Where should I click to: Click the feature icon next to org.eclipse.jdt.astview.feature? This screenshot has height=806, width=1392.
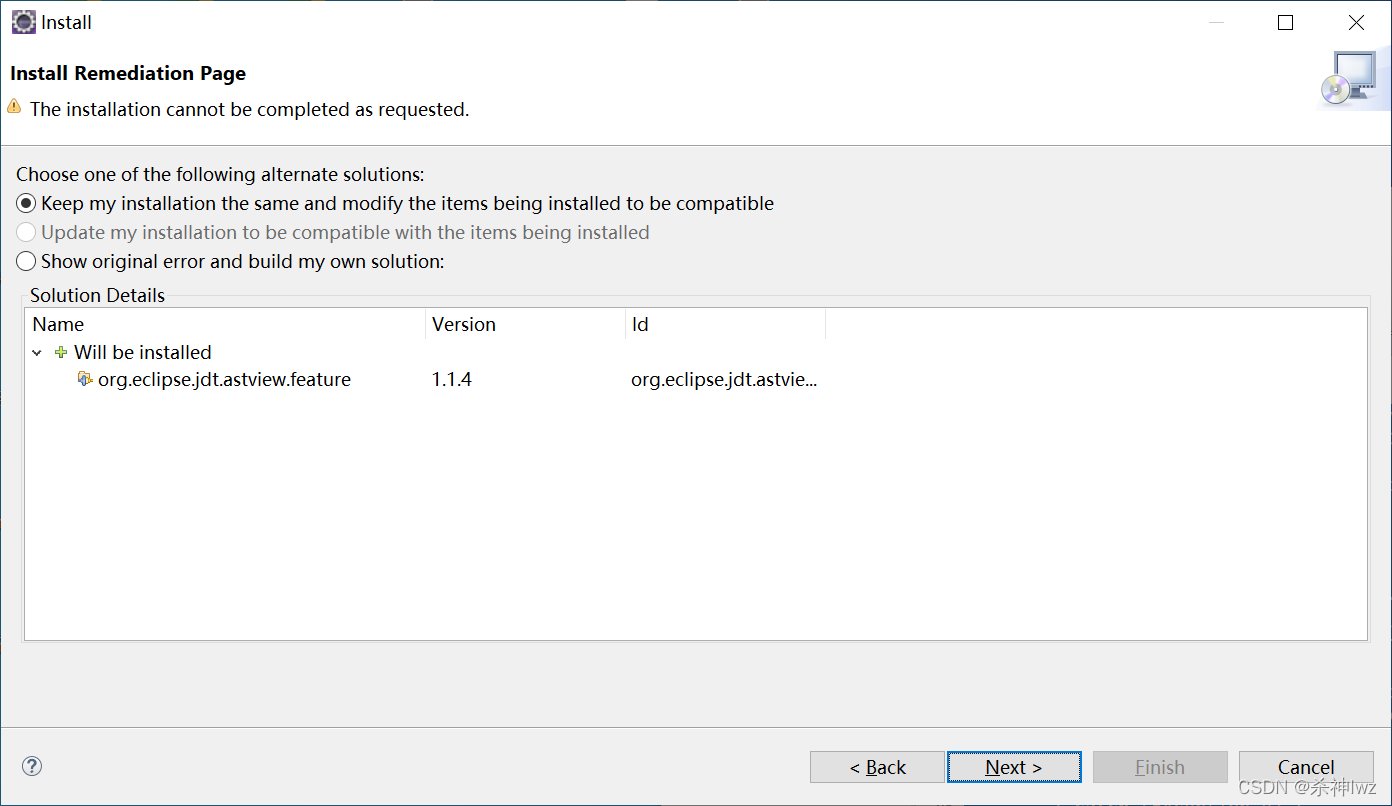(85, 379)
